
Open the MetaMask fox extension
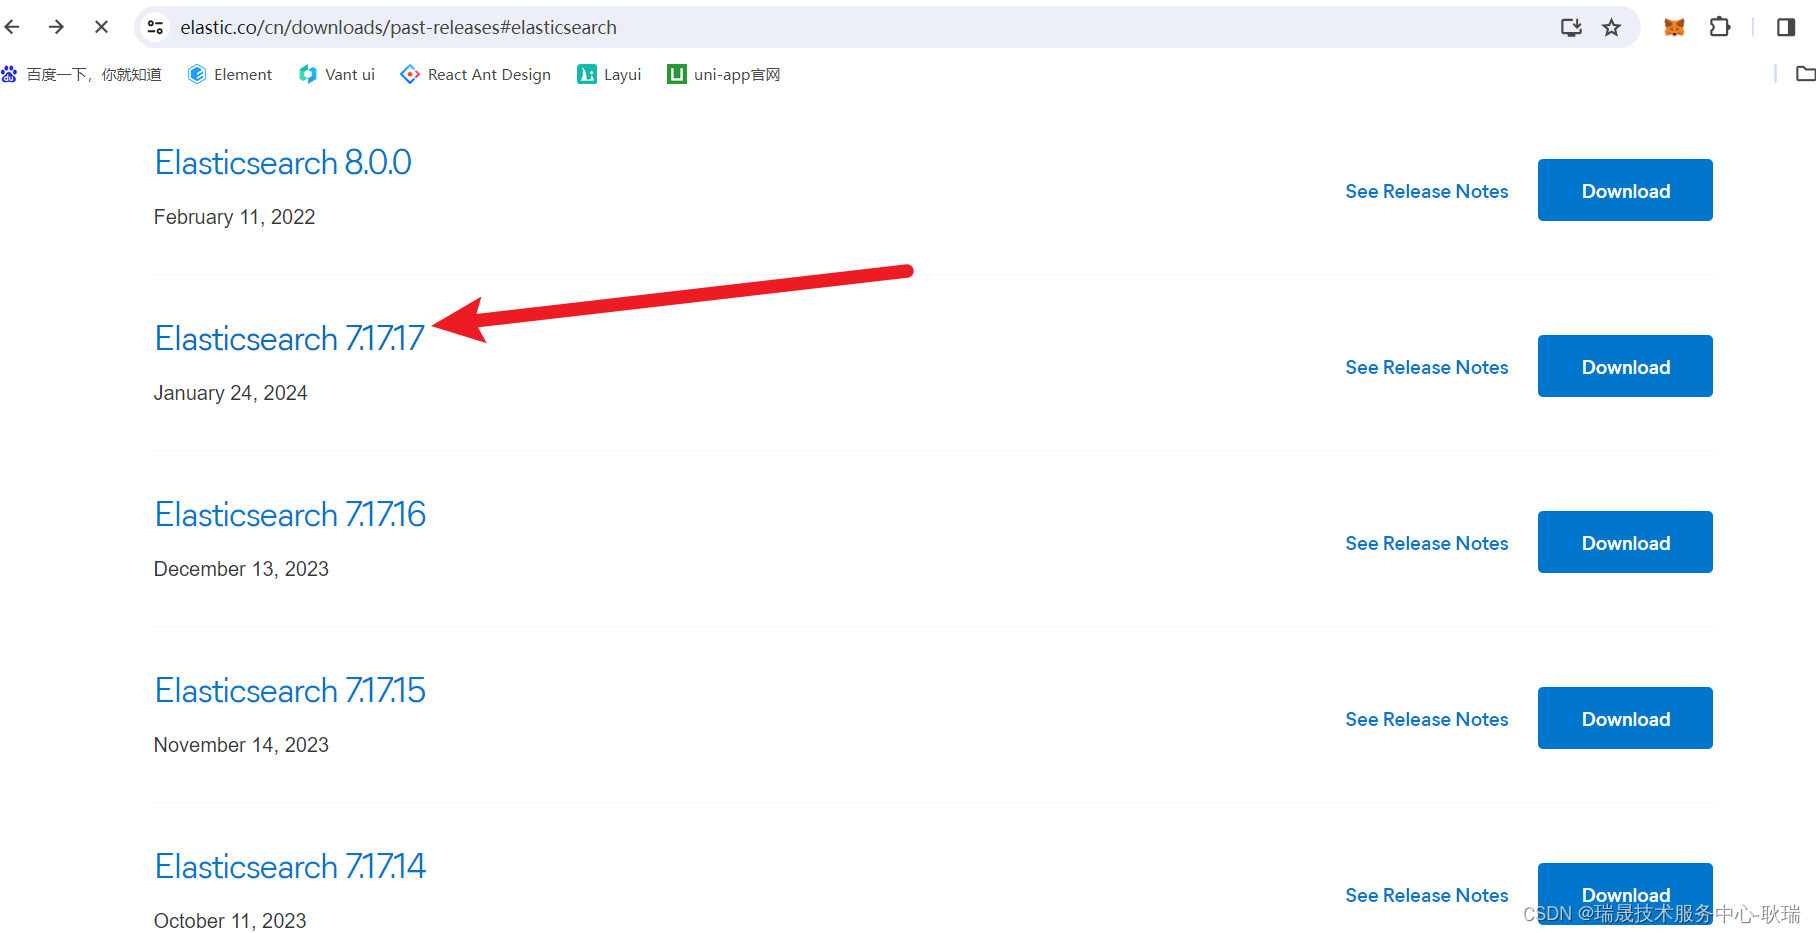(x=1674, y=27)
